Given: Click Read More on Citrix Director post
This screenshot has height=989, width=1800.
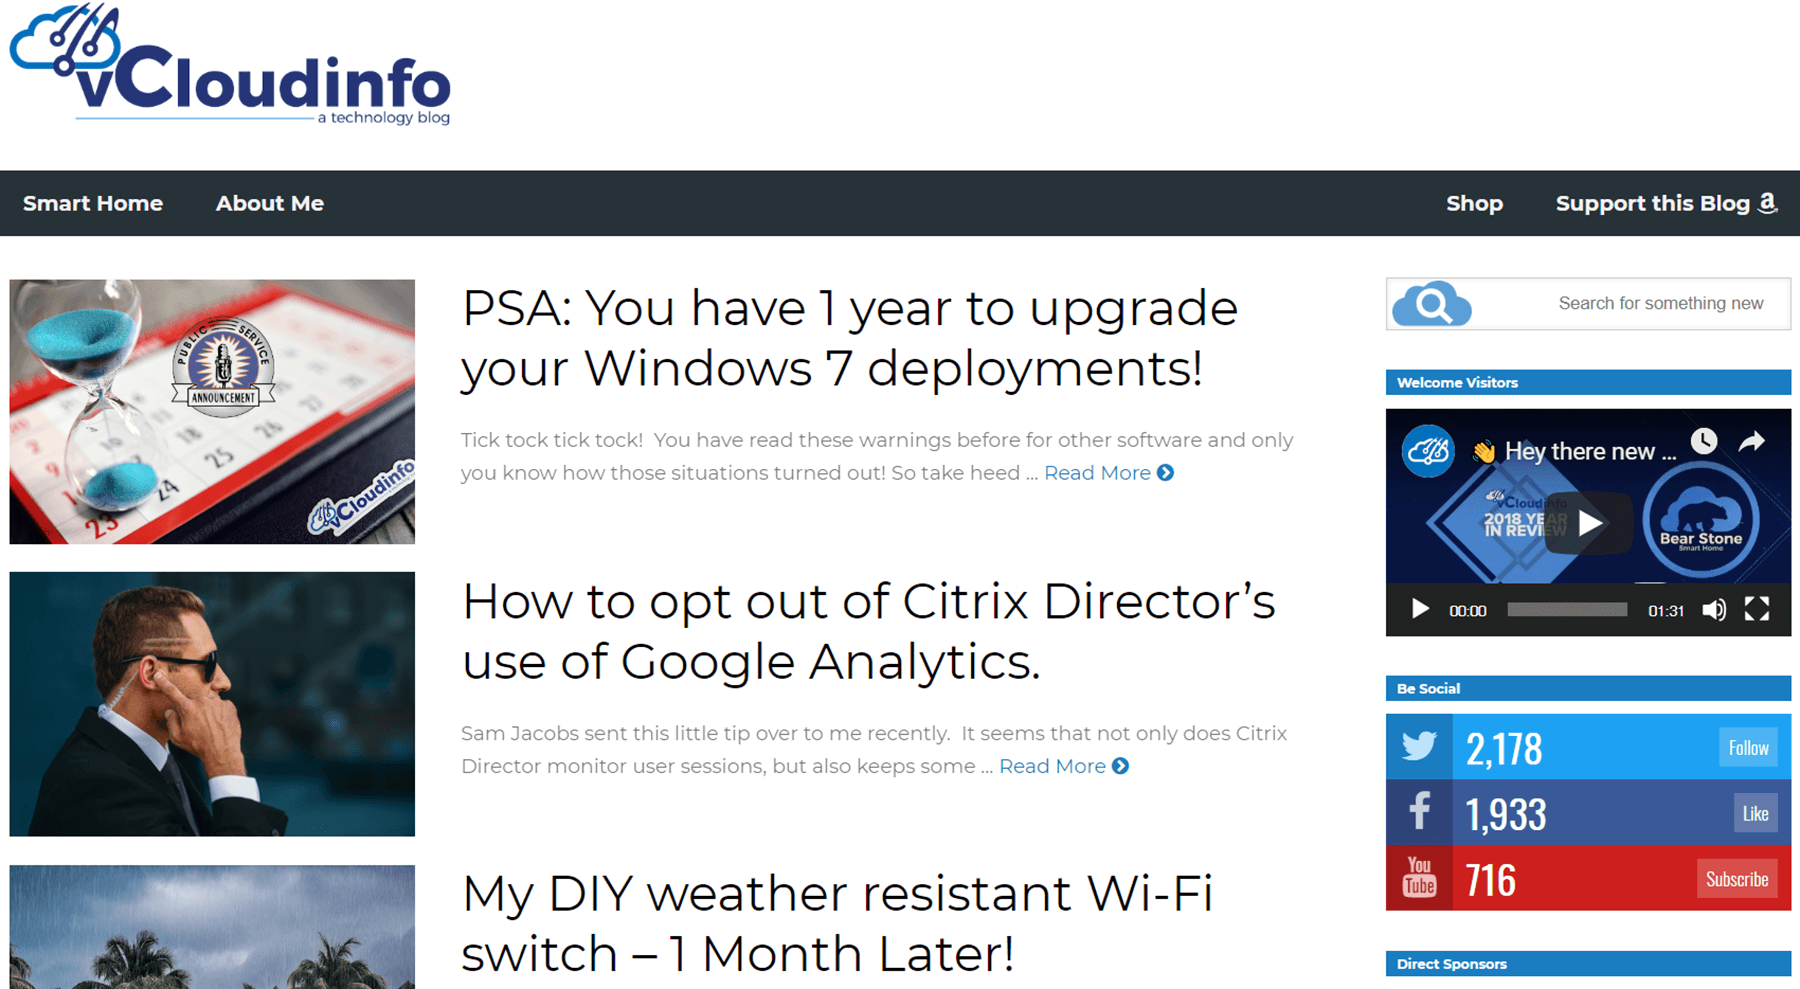Looking at the screenshot, I should point(1052,766).
